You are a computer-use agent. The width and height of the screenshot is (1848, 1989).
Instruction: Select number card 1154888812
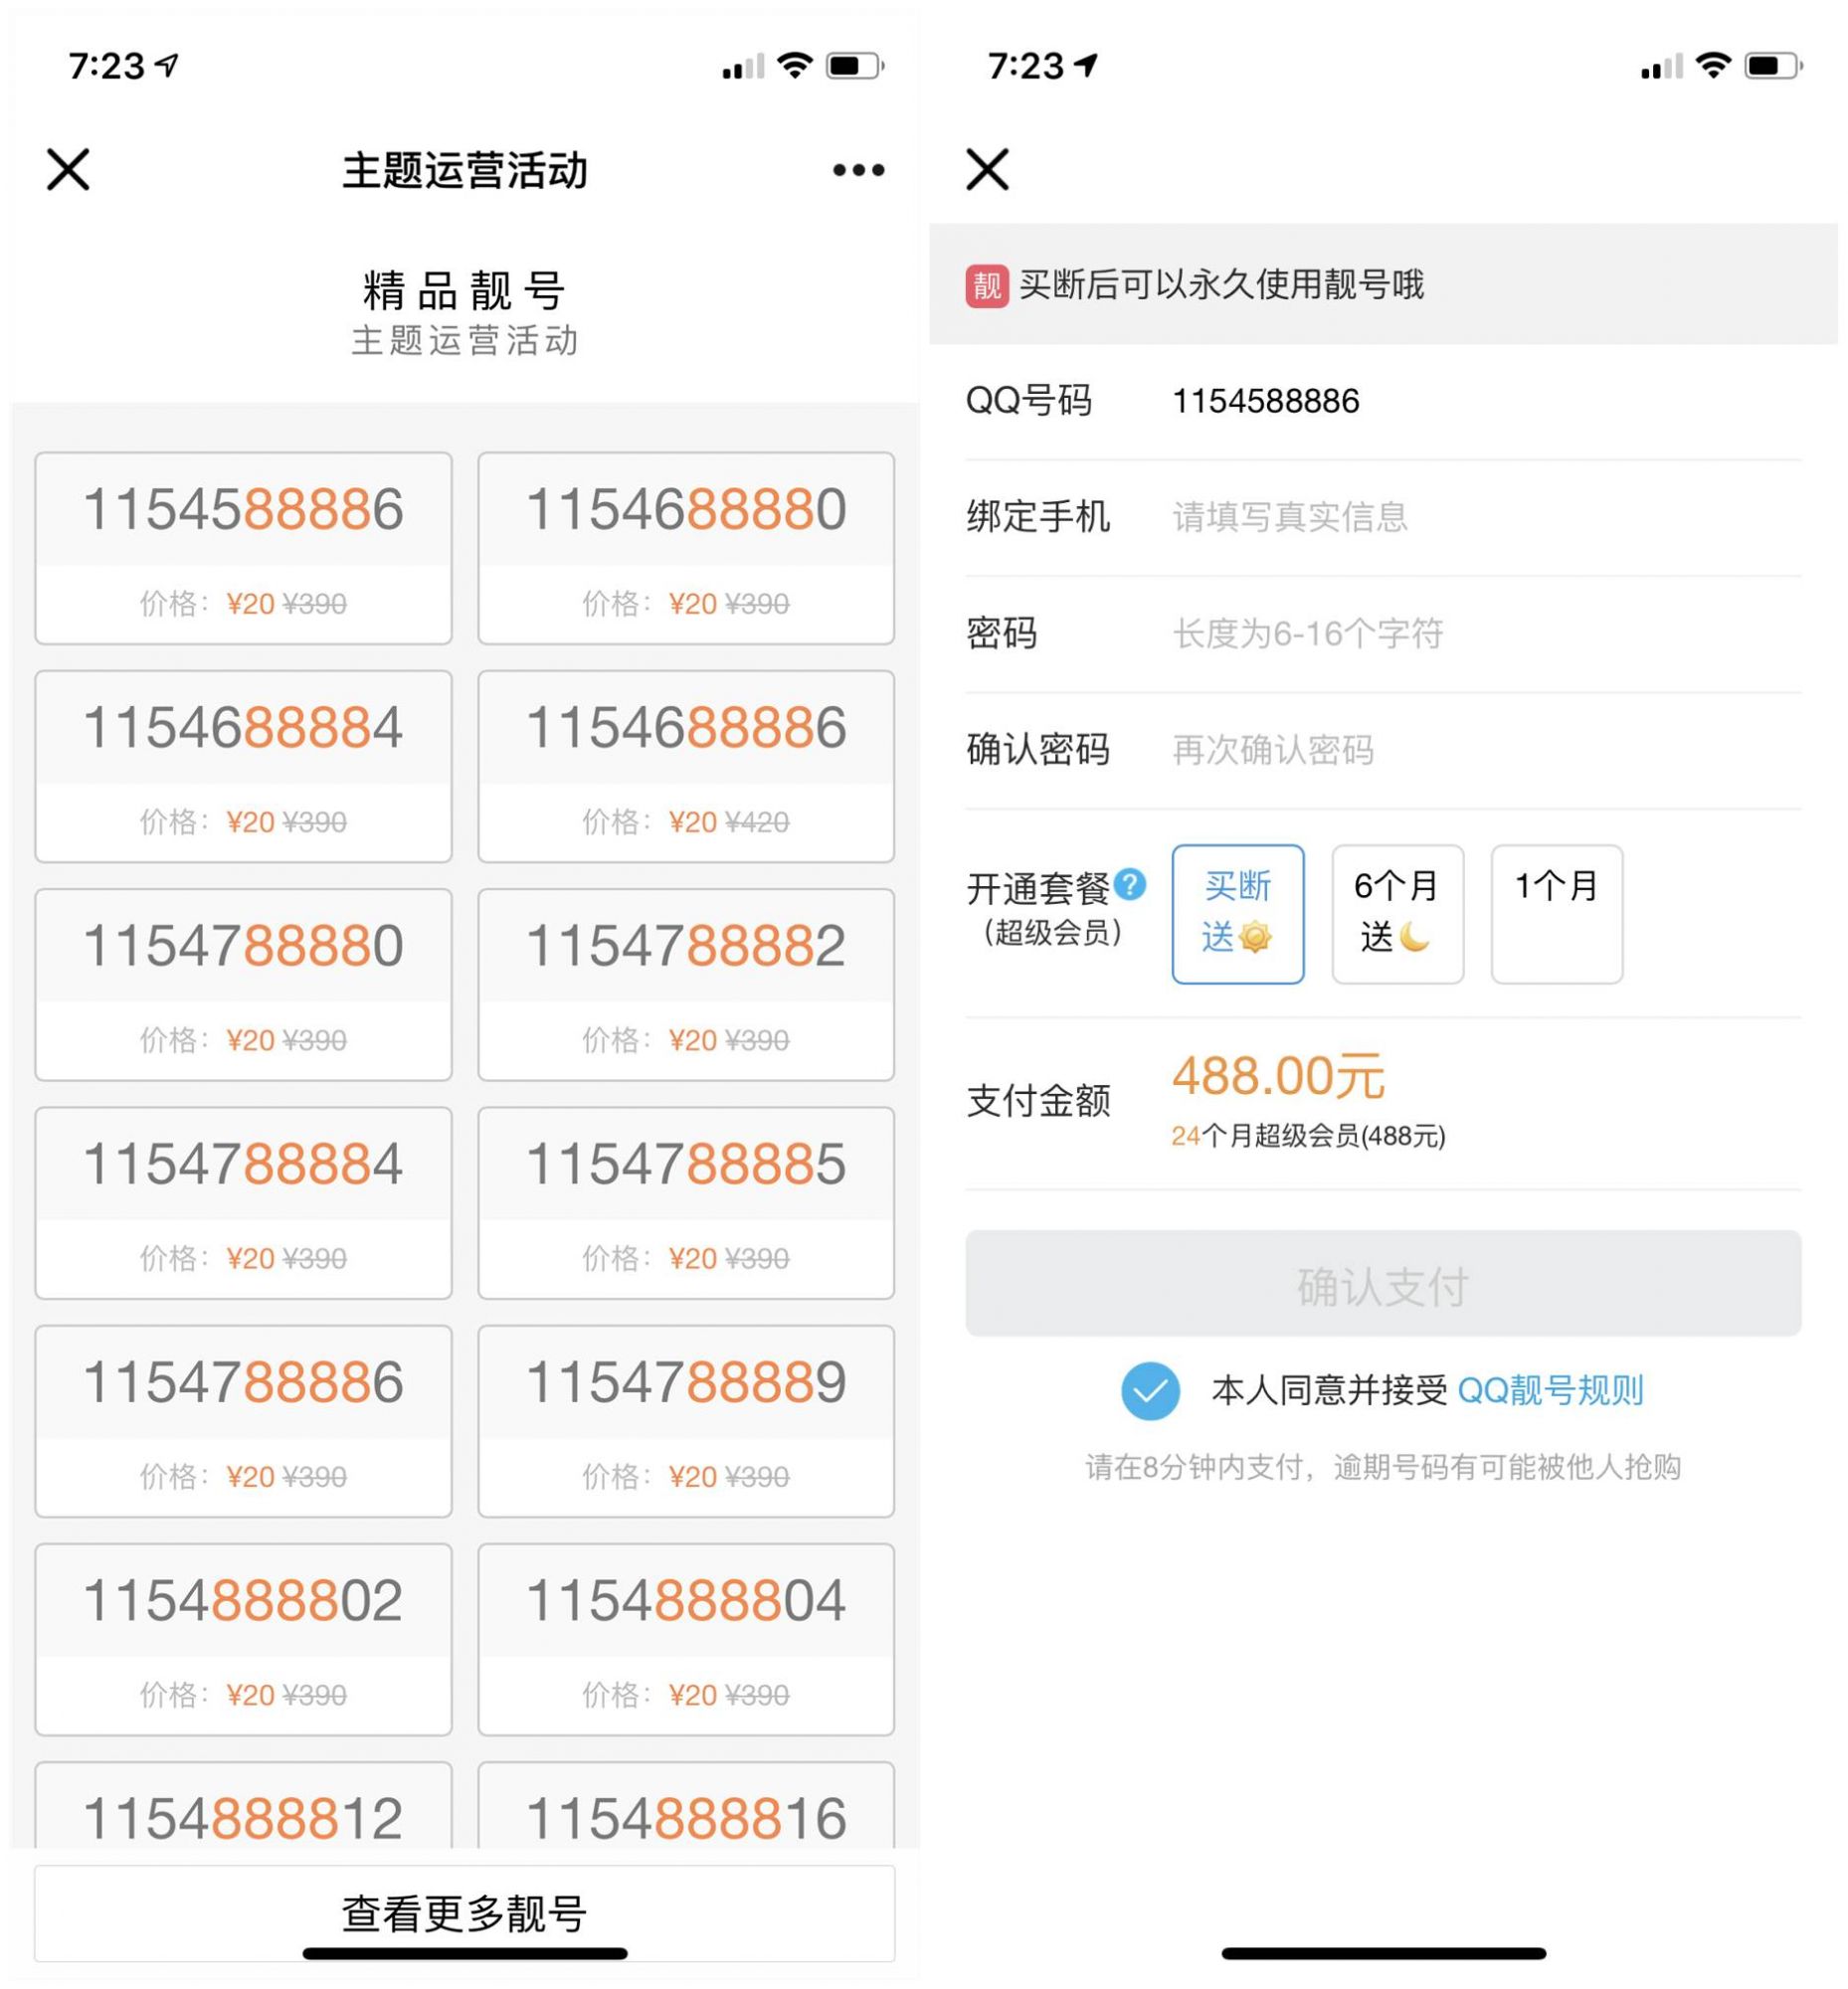pos(243,1805)
